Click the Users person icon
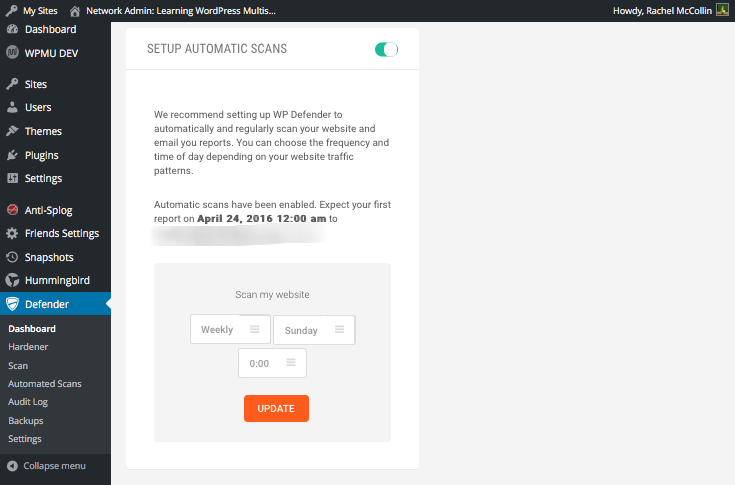 click(x=12, y=107)
